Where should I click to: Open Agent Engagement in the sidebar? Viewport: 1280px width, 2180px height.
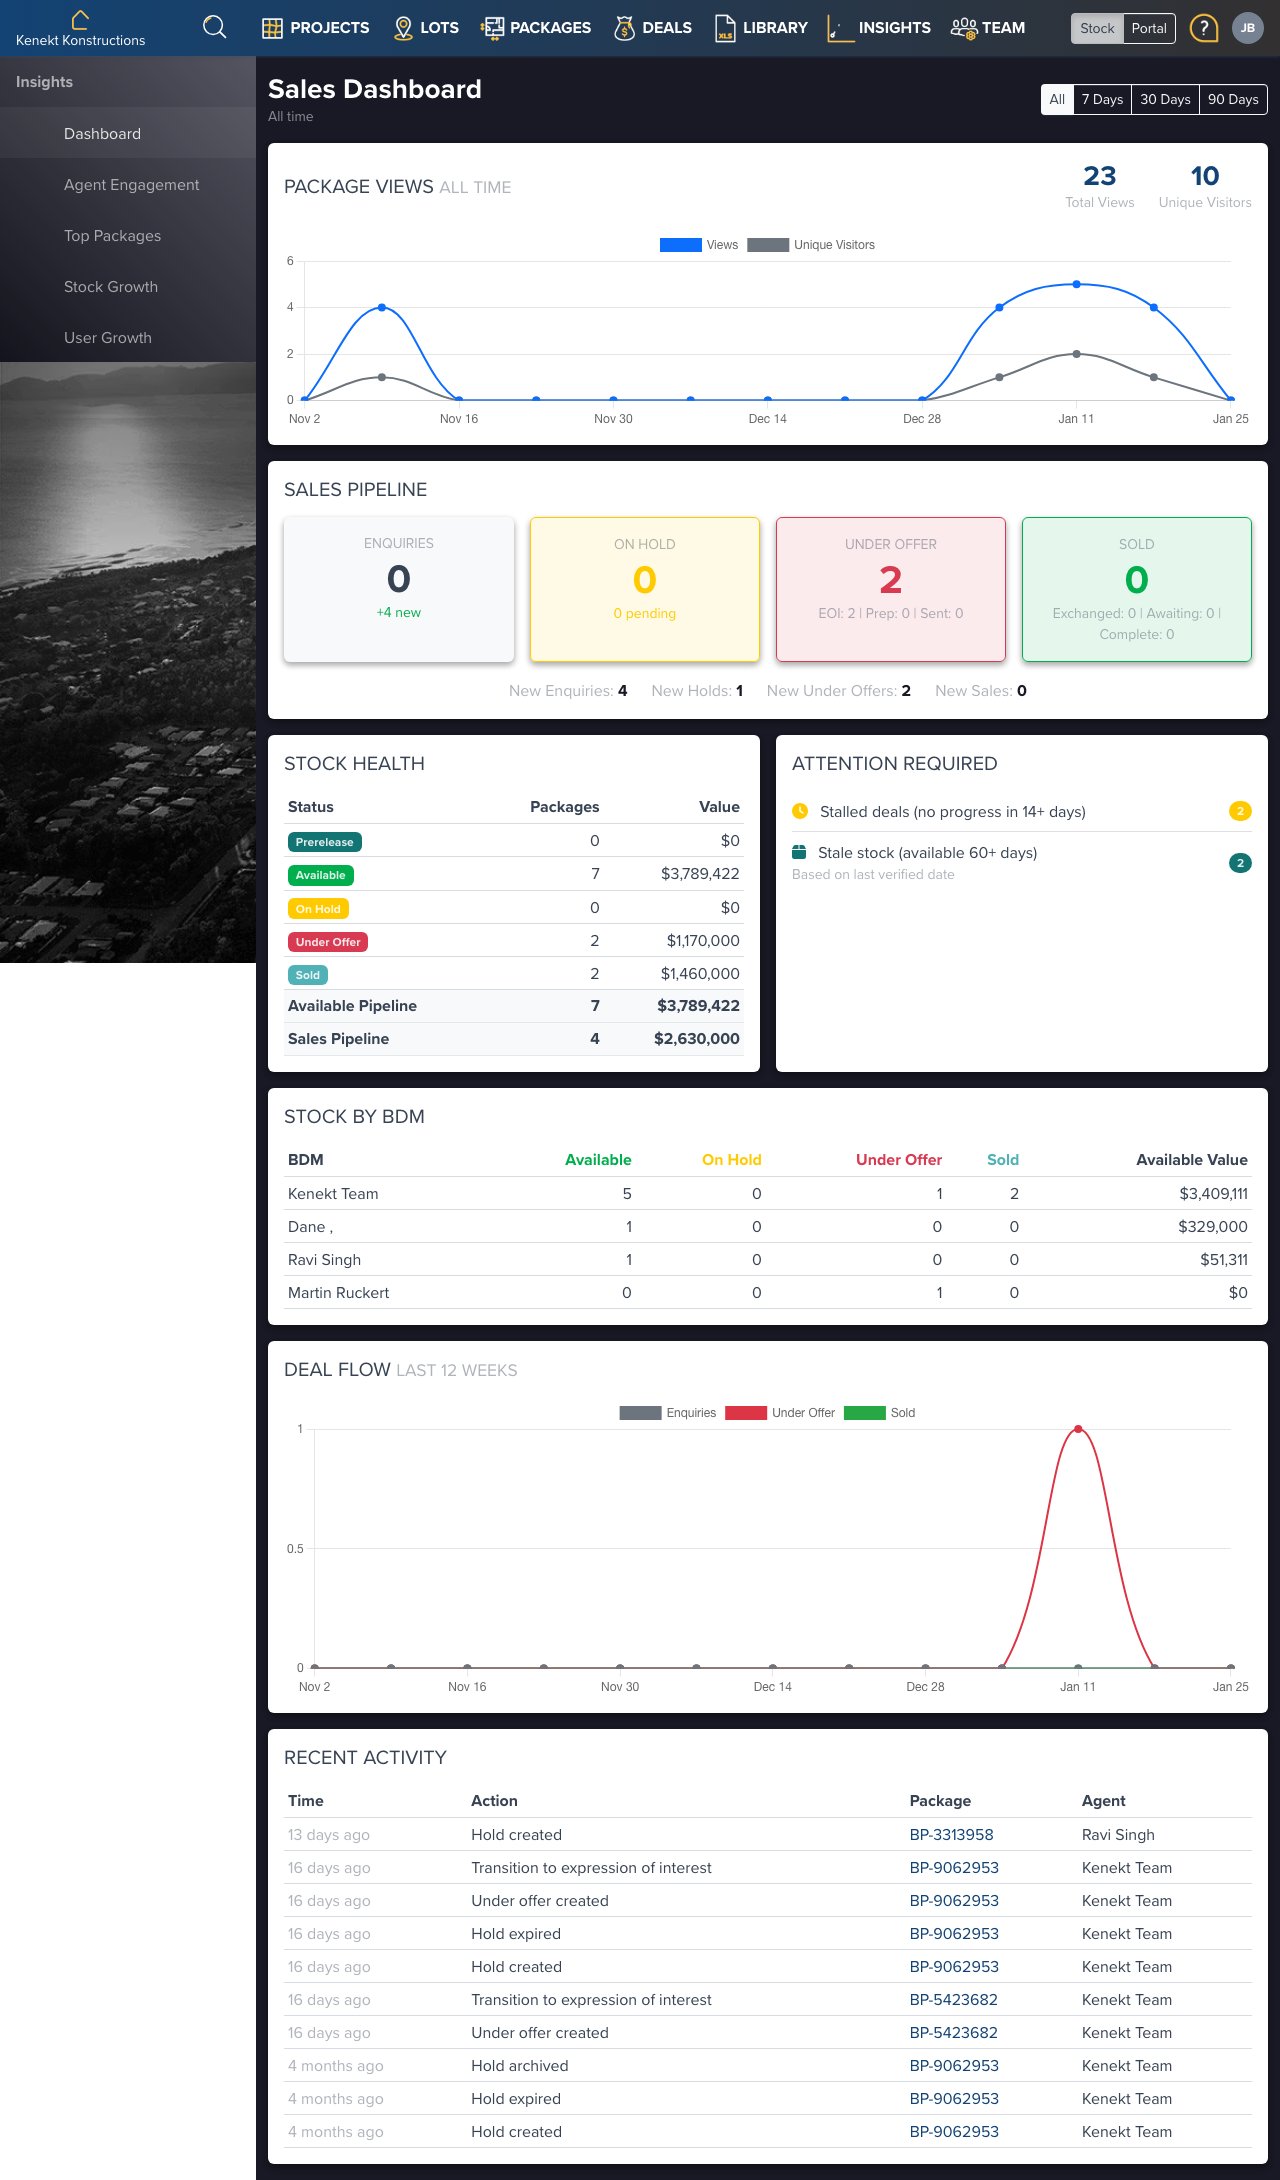pos(128,184)
